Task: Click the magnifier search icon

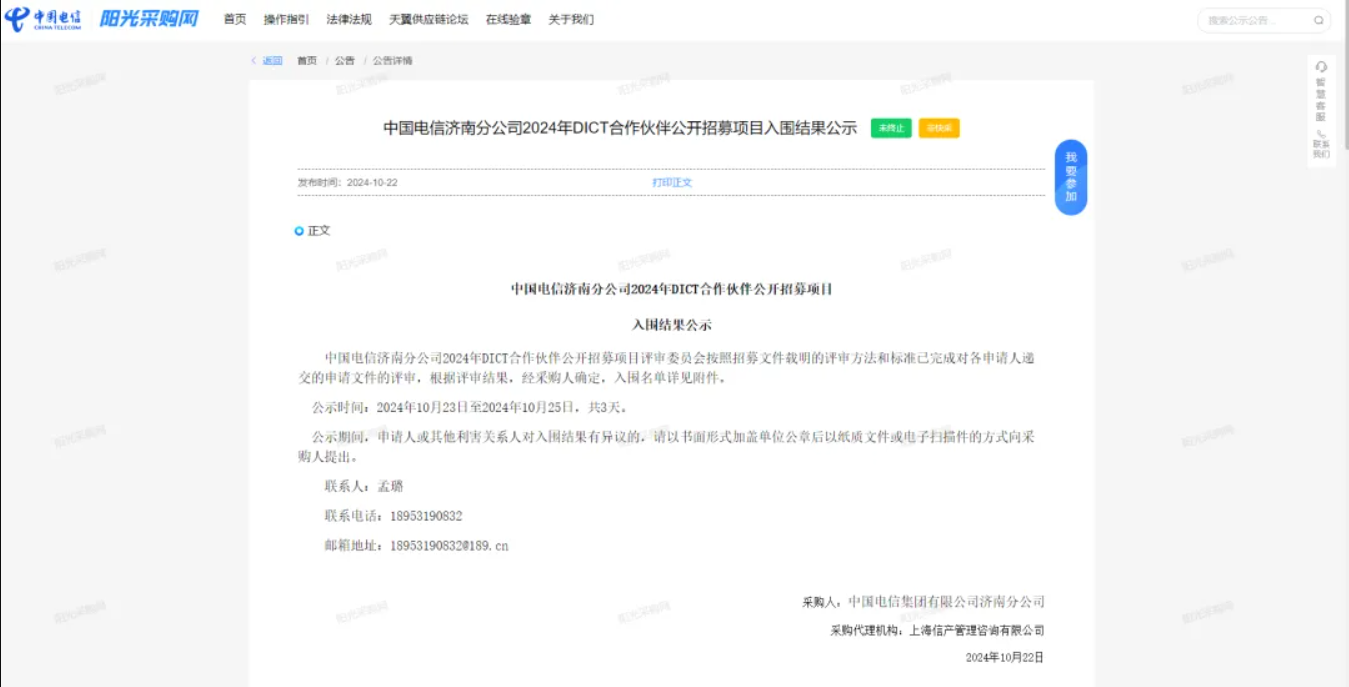Action: 1318,20
